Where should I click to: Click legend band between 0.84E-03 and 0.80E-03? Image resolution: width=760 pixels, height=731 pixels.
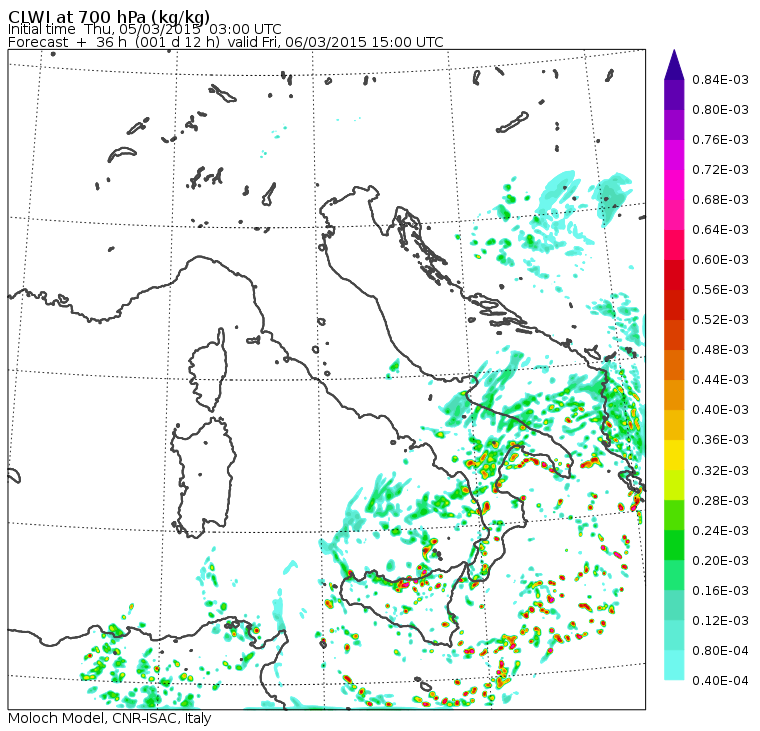coord(674,95)
